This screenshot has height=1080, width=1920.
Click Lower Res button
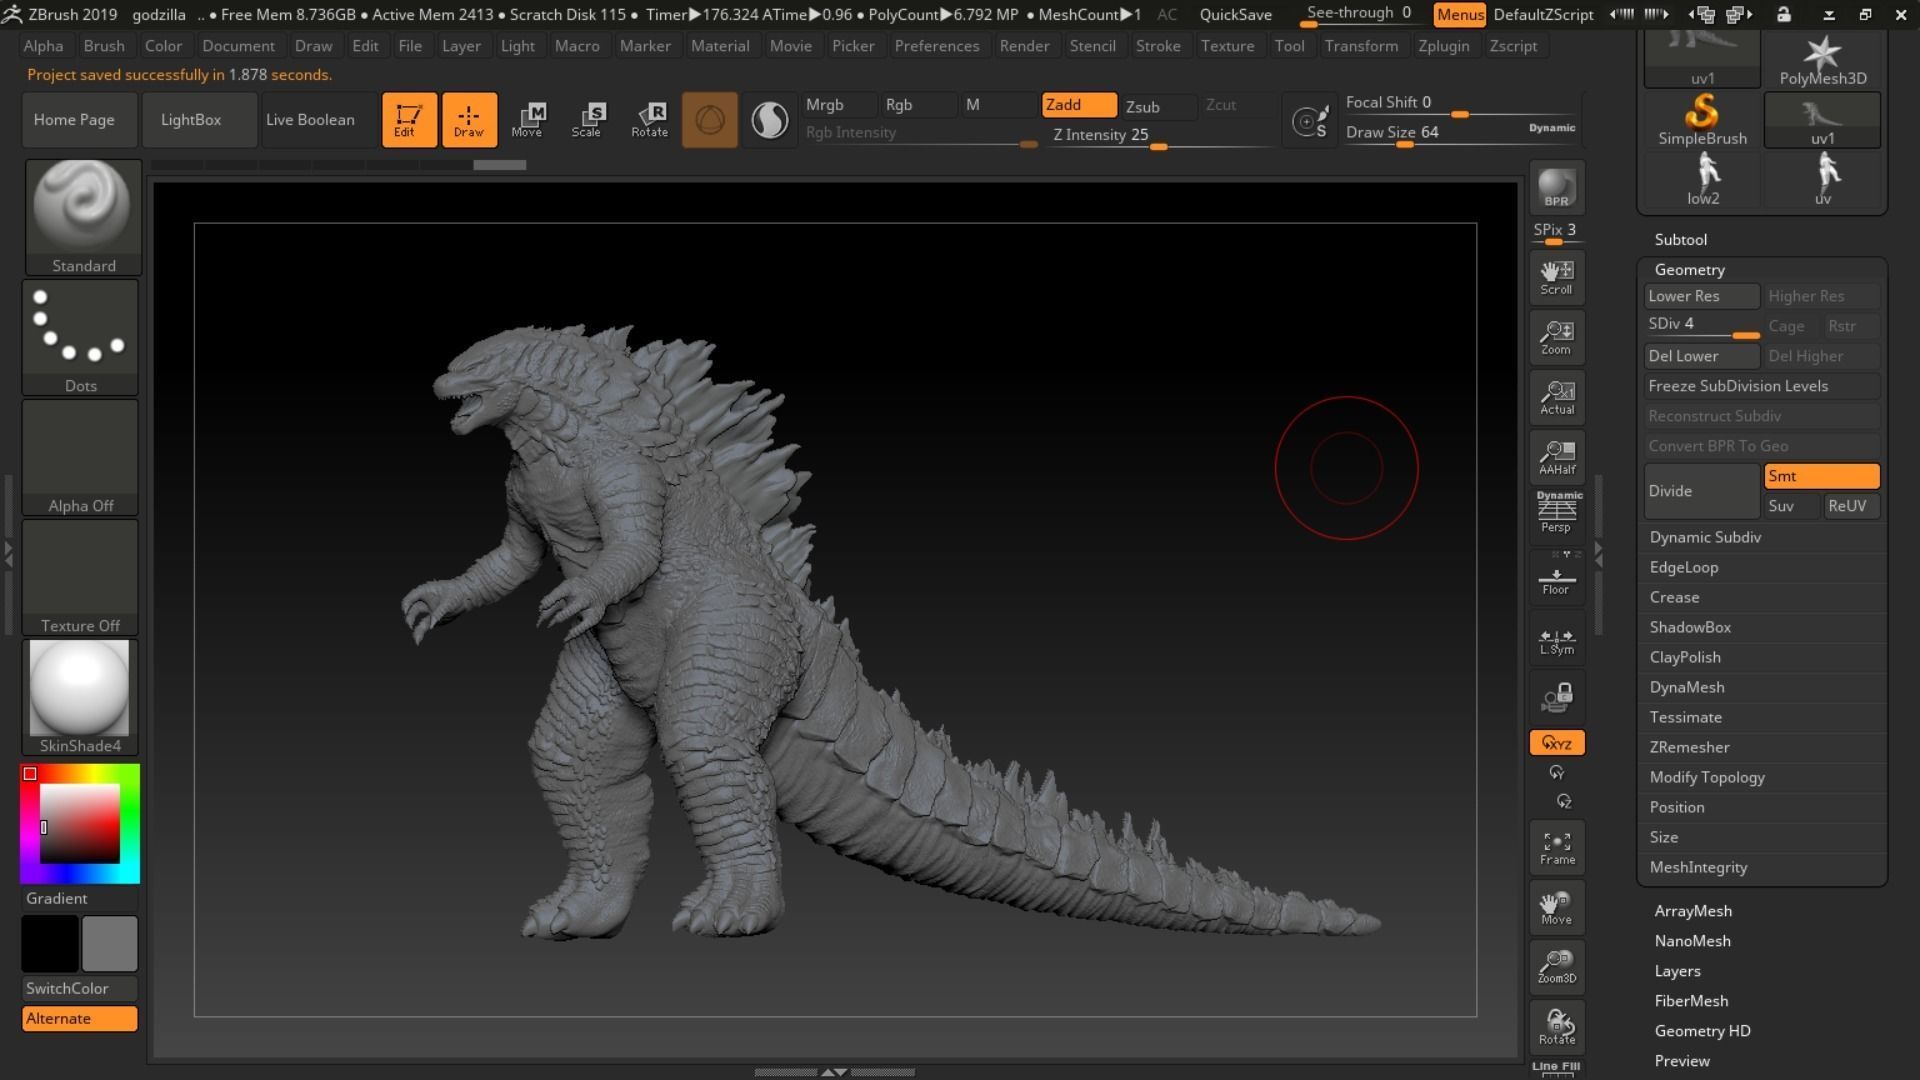1702,296
